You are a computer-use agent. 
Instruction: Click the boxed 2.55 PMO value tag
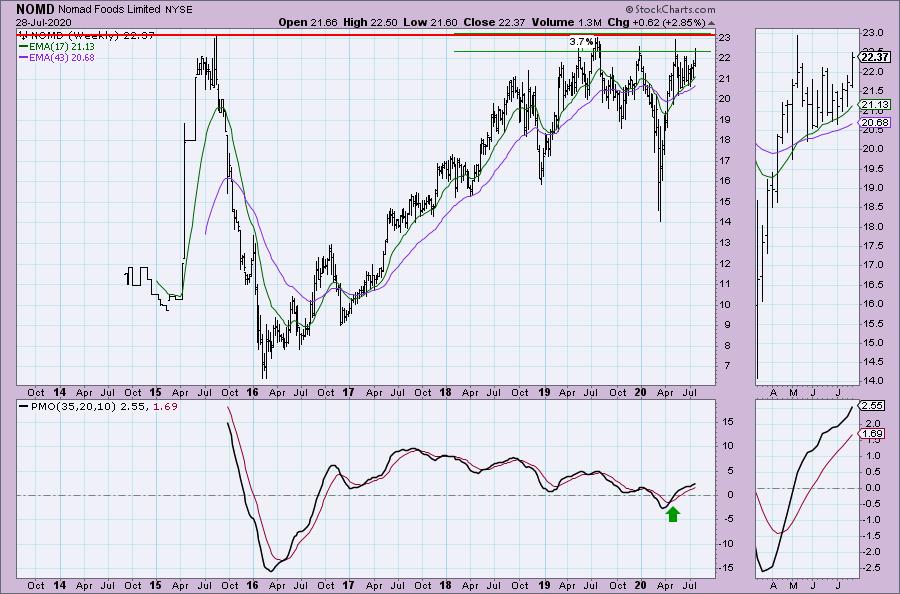point(871,405)
